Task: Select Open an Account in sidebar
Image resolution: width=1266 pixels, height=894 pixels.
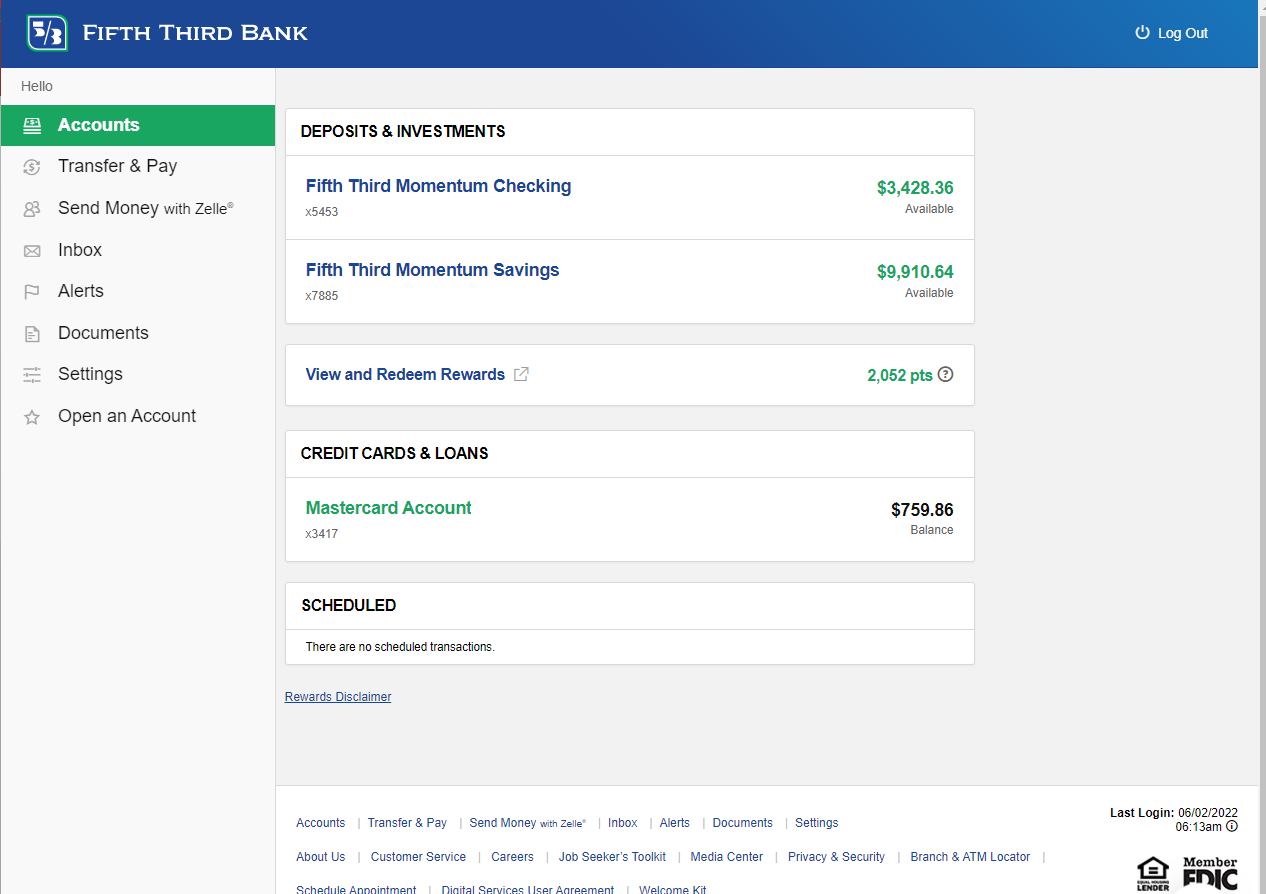Action: [137, 416]
